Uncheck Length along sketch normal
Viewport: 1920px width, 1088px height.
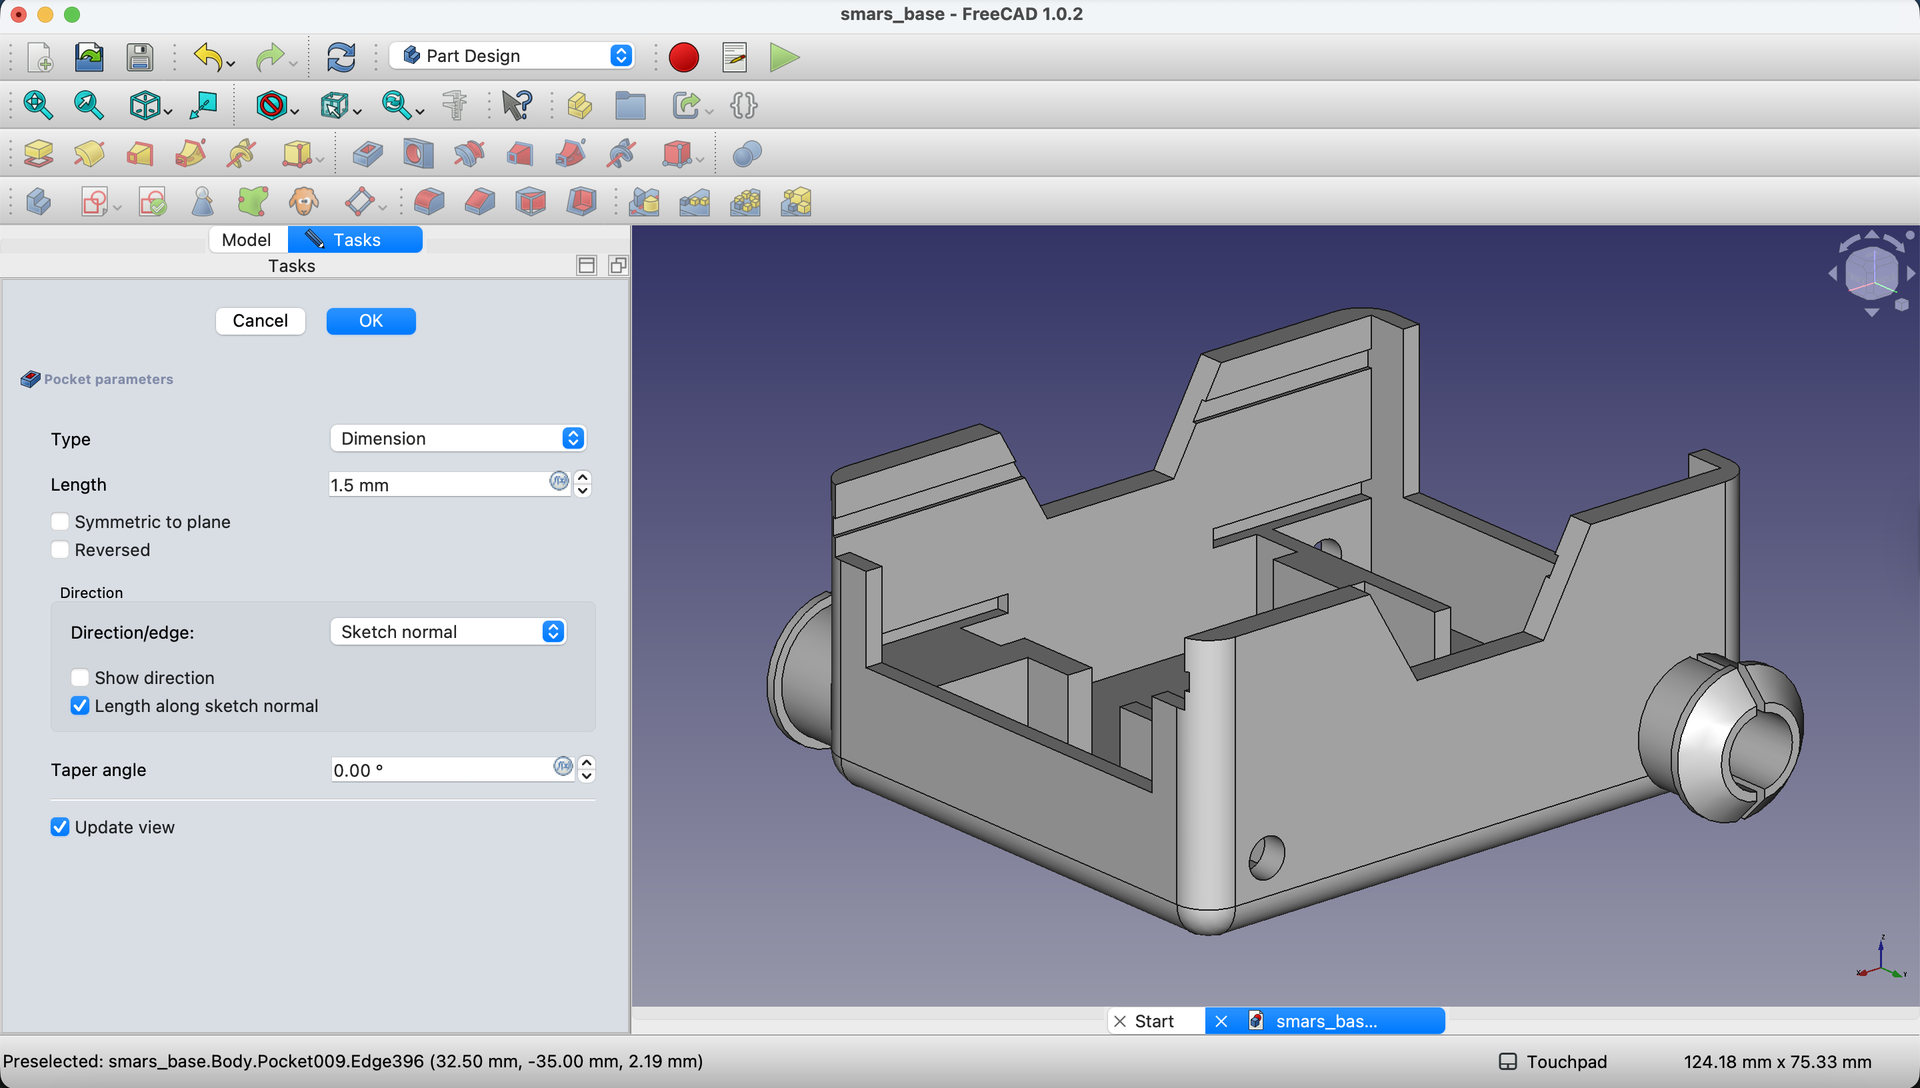80,706
